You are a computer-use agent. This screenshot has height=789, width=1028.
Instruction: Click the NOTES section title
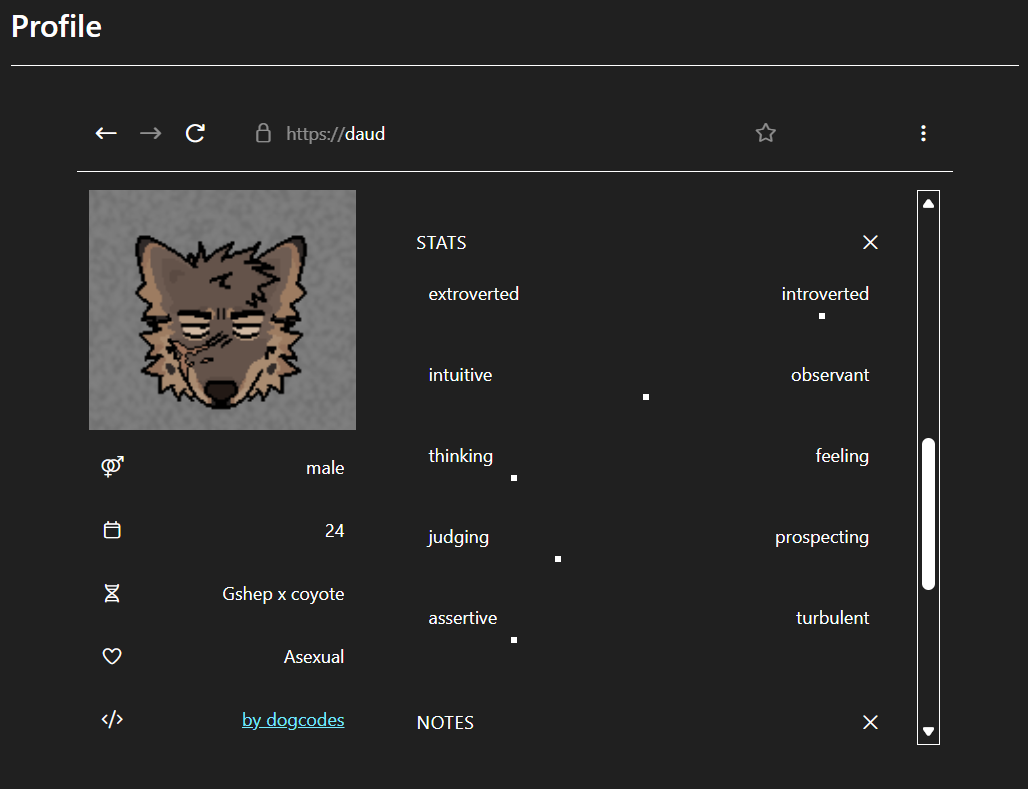[445, 722]
